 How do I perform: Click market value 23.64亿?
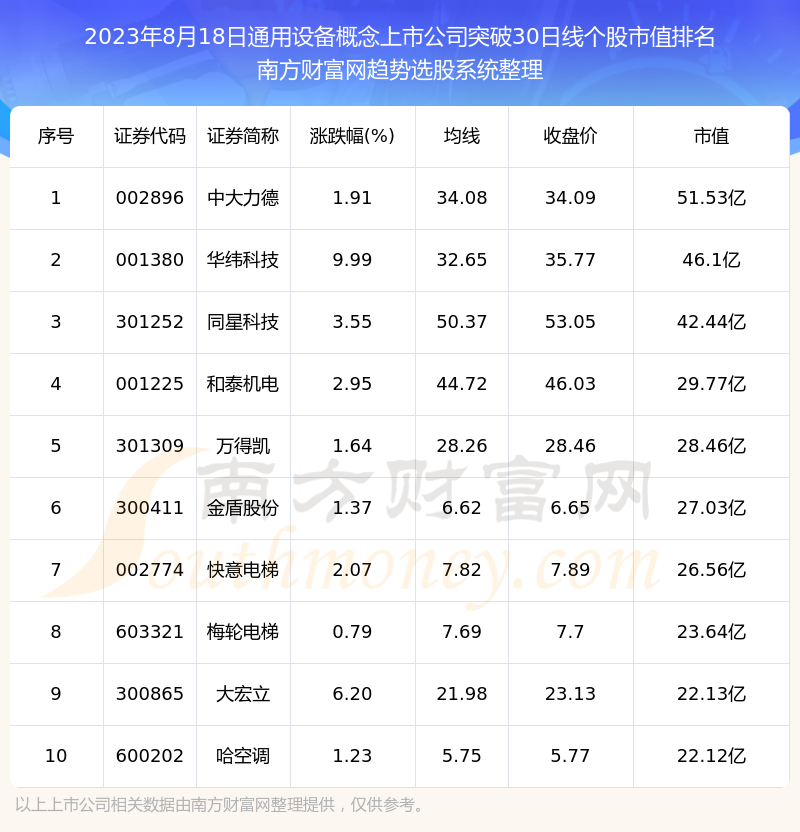(711, 632)
